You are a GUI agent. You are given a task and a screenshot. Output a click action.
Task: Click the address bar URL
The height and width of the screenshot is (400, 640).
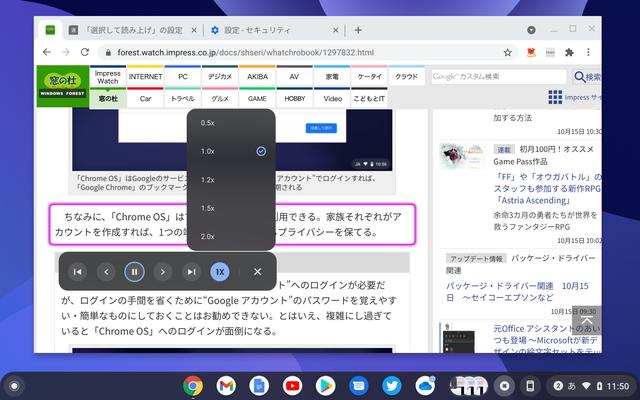point(245,52)
